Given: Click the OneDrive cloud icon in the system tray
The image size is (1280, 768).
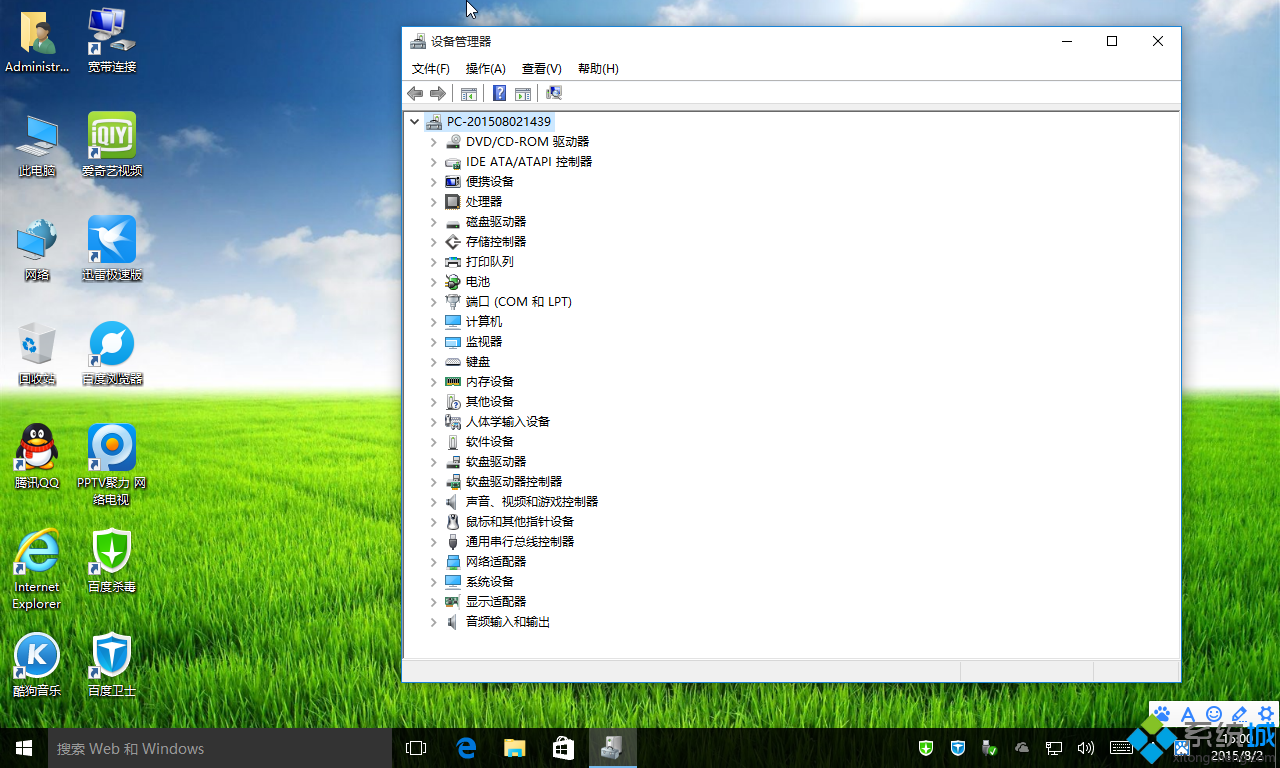Looking at the screenshot, I should (1021, 747).
